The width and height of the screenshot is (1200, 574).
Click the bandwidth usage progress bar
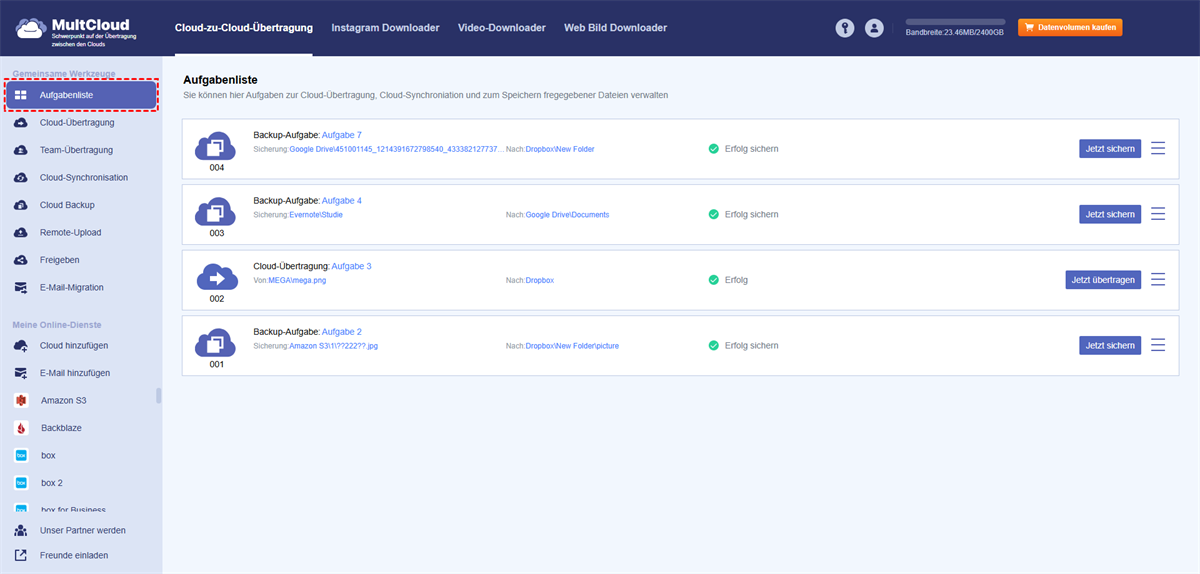point(955,21)
